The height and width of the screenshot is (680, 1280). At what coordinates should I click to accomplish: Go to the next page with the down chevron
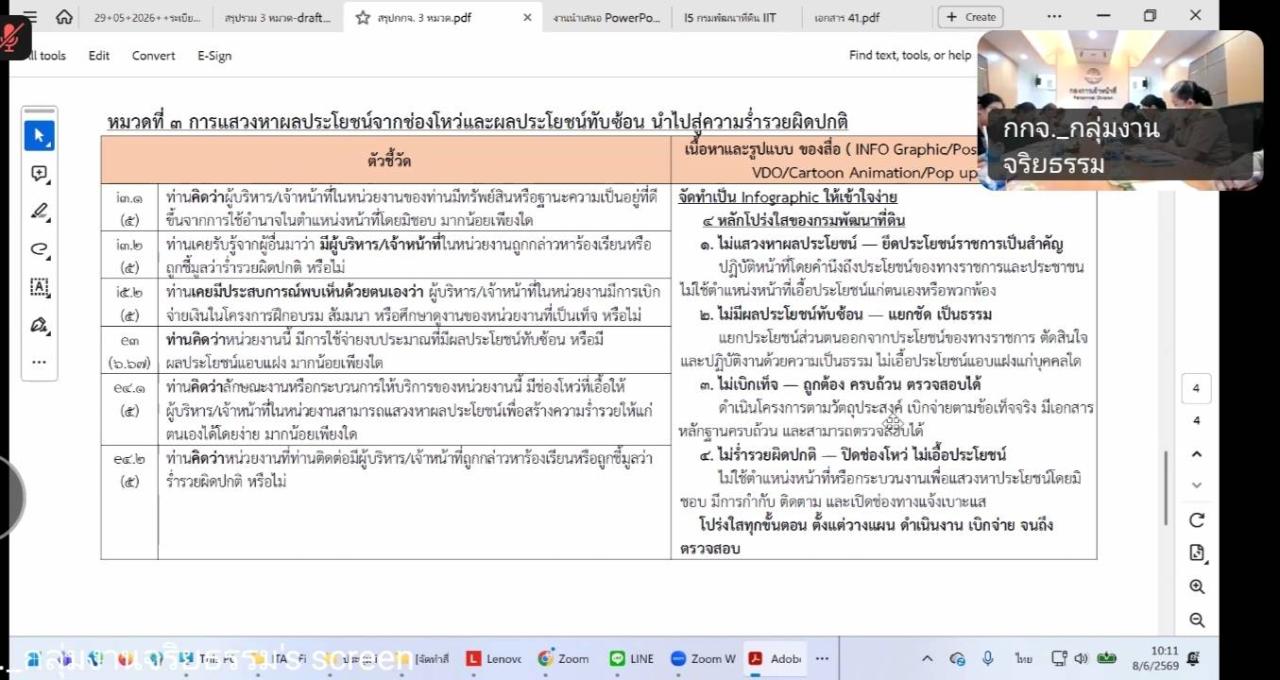1197,485
